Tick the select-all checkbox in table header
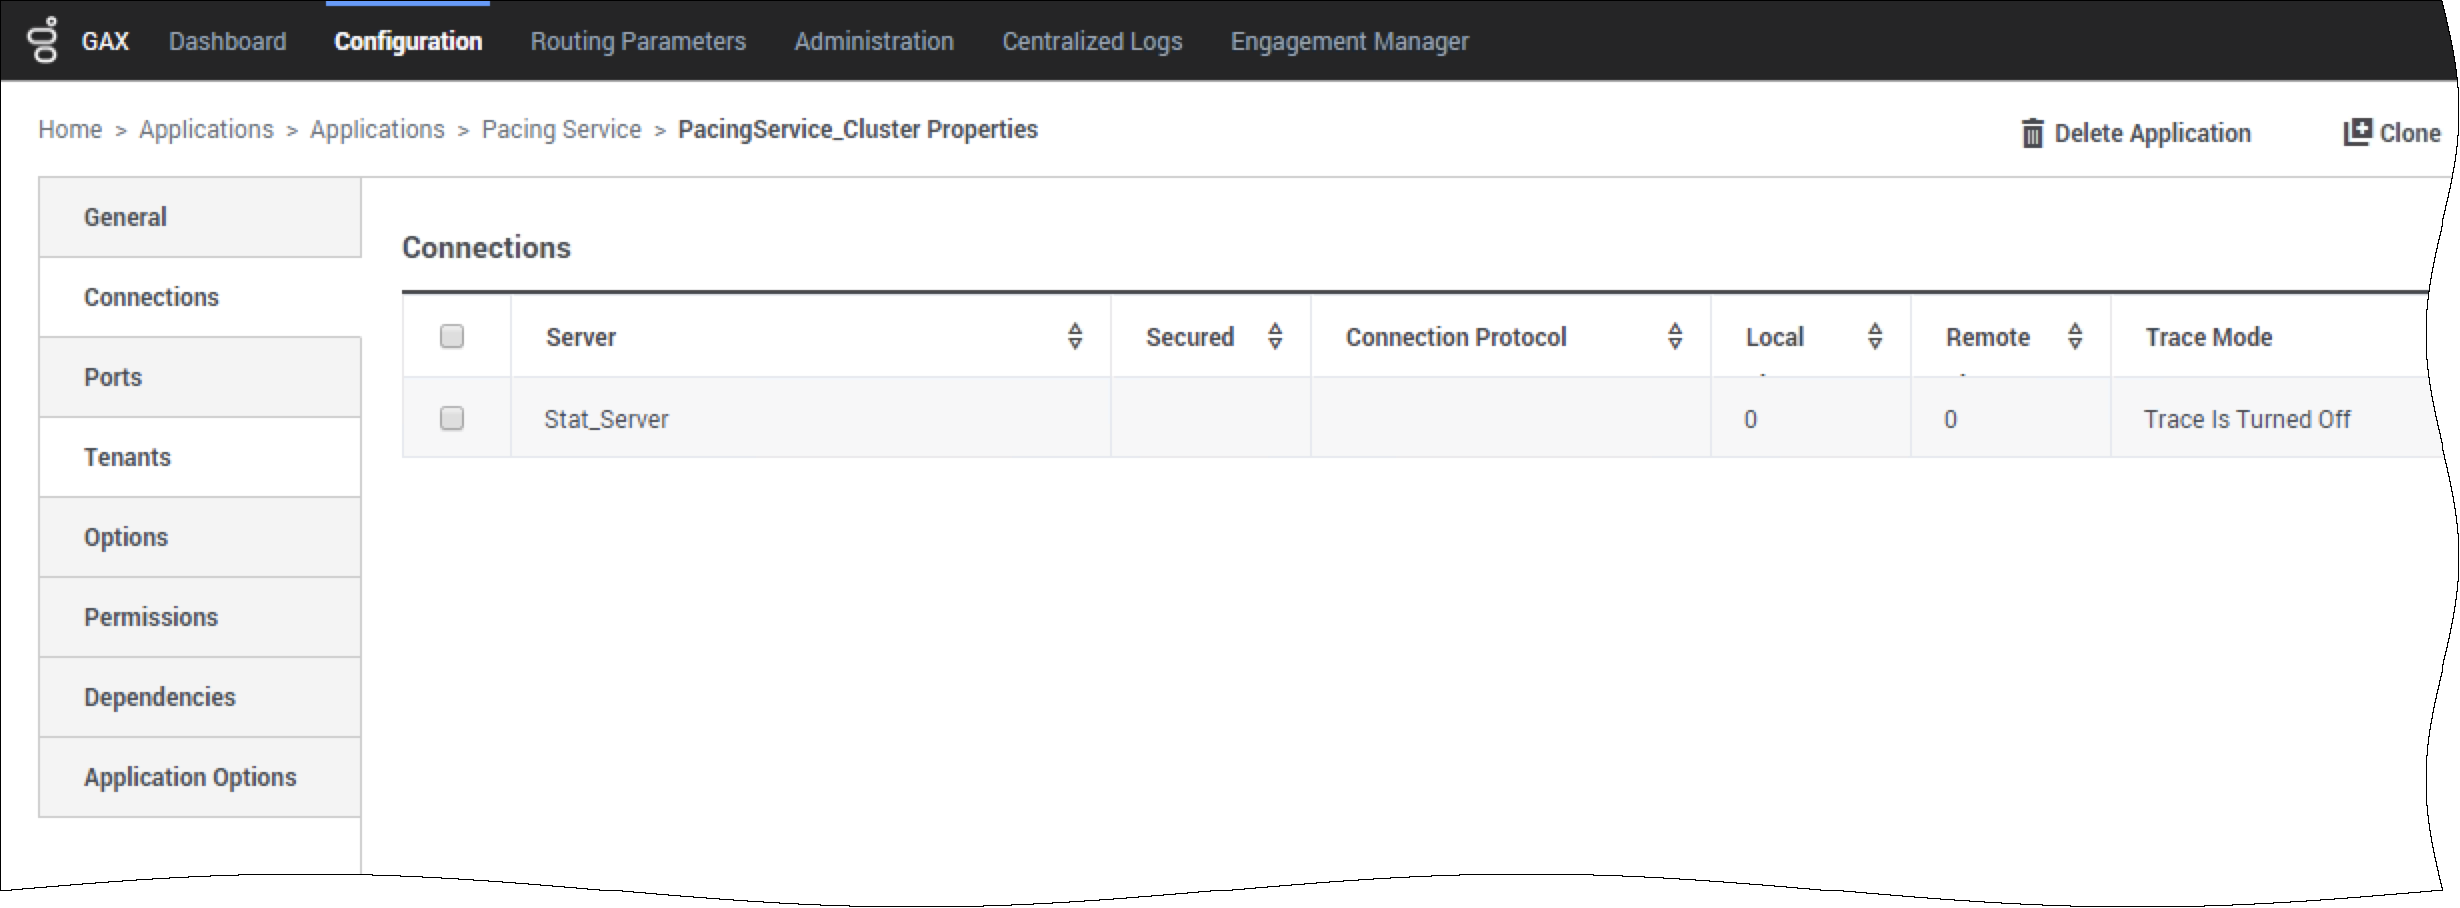The width and height of the screenshot is (2460, 908). (452, 336)
